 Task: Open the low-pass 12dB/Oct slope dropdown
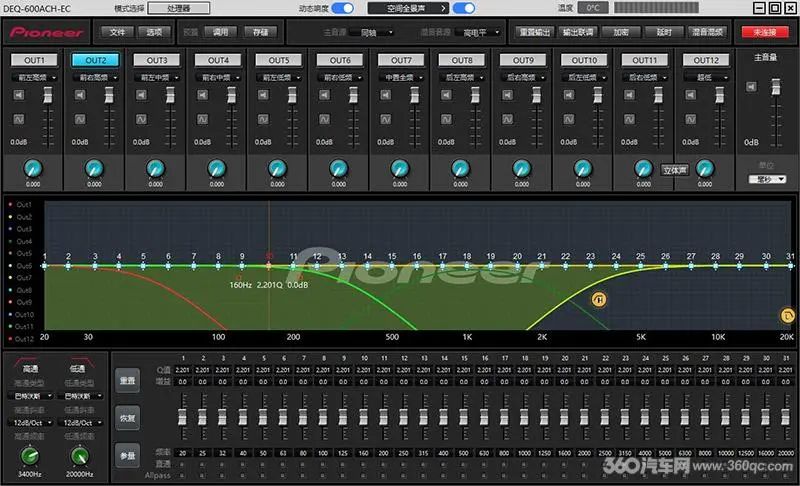81,423
